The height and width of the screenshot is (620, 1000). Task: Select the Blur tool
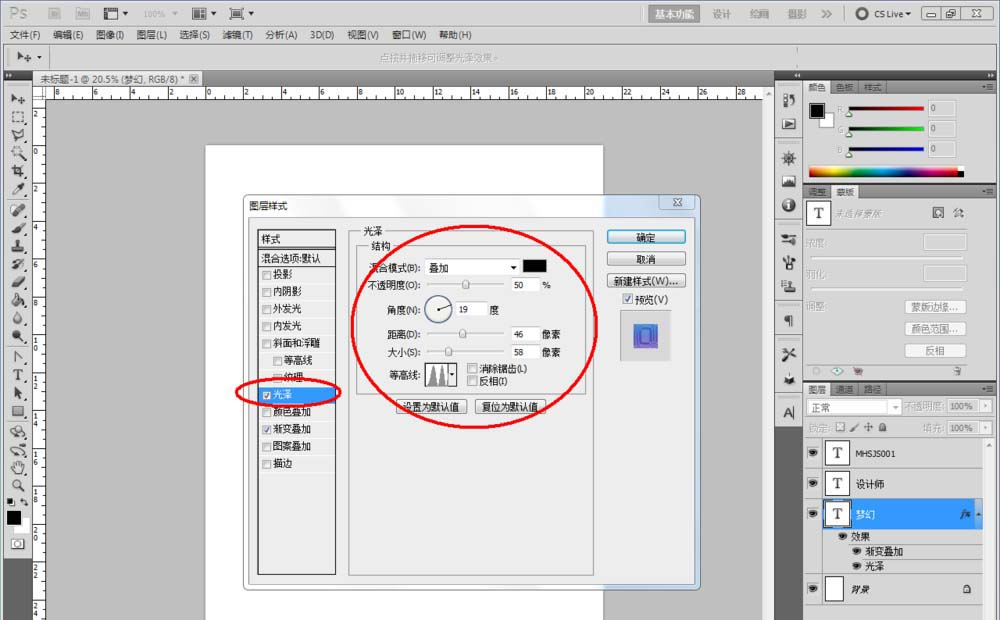point(18,318)
